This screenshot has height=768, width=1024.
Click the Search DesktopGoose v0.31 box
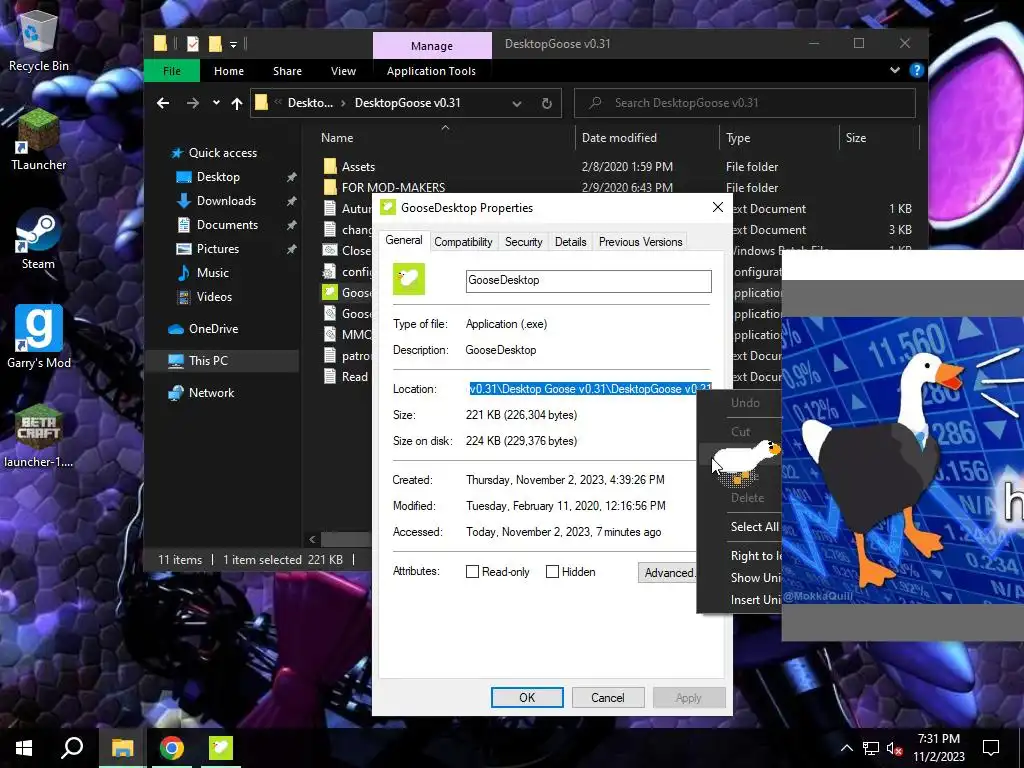point(744,103)
